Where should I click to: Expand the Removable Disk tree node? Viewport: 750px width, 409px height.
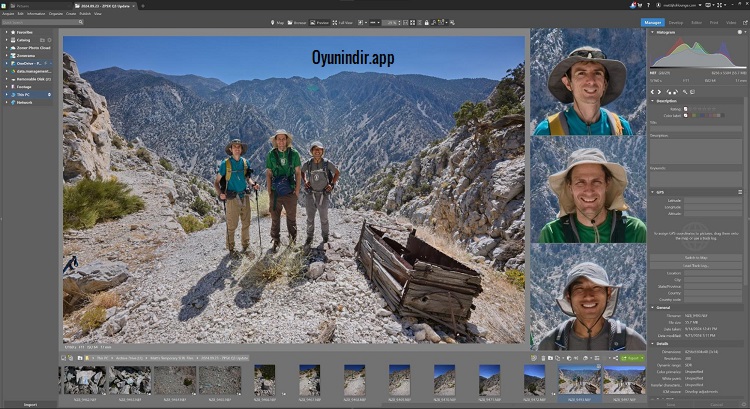tap(6, 79)
